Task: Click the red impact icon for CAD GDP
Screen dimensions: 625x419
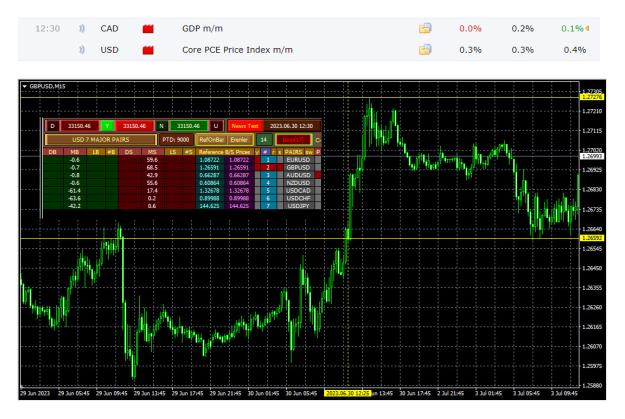Action: click(148, 29)
